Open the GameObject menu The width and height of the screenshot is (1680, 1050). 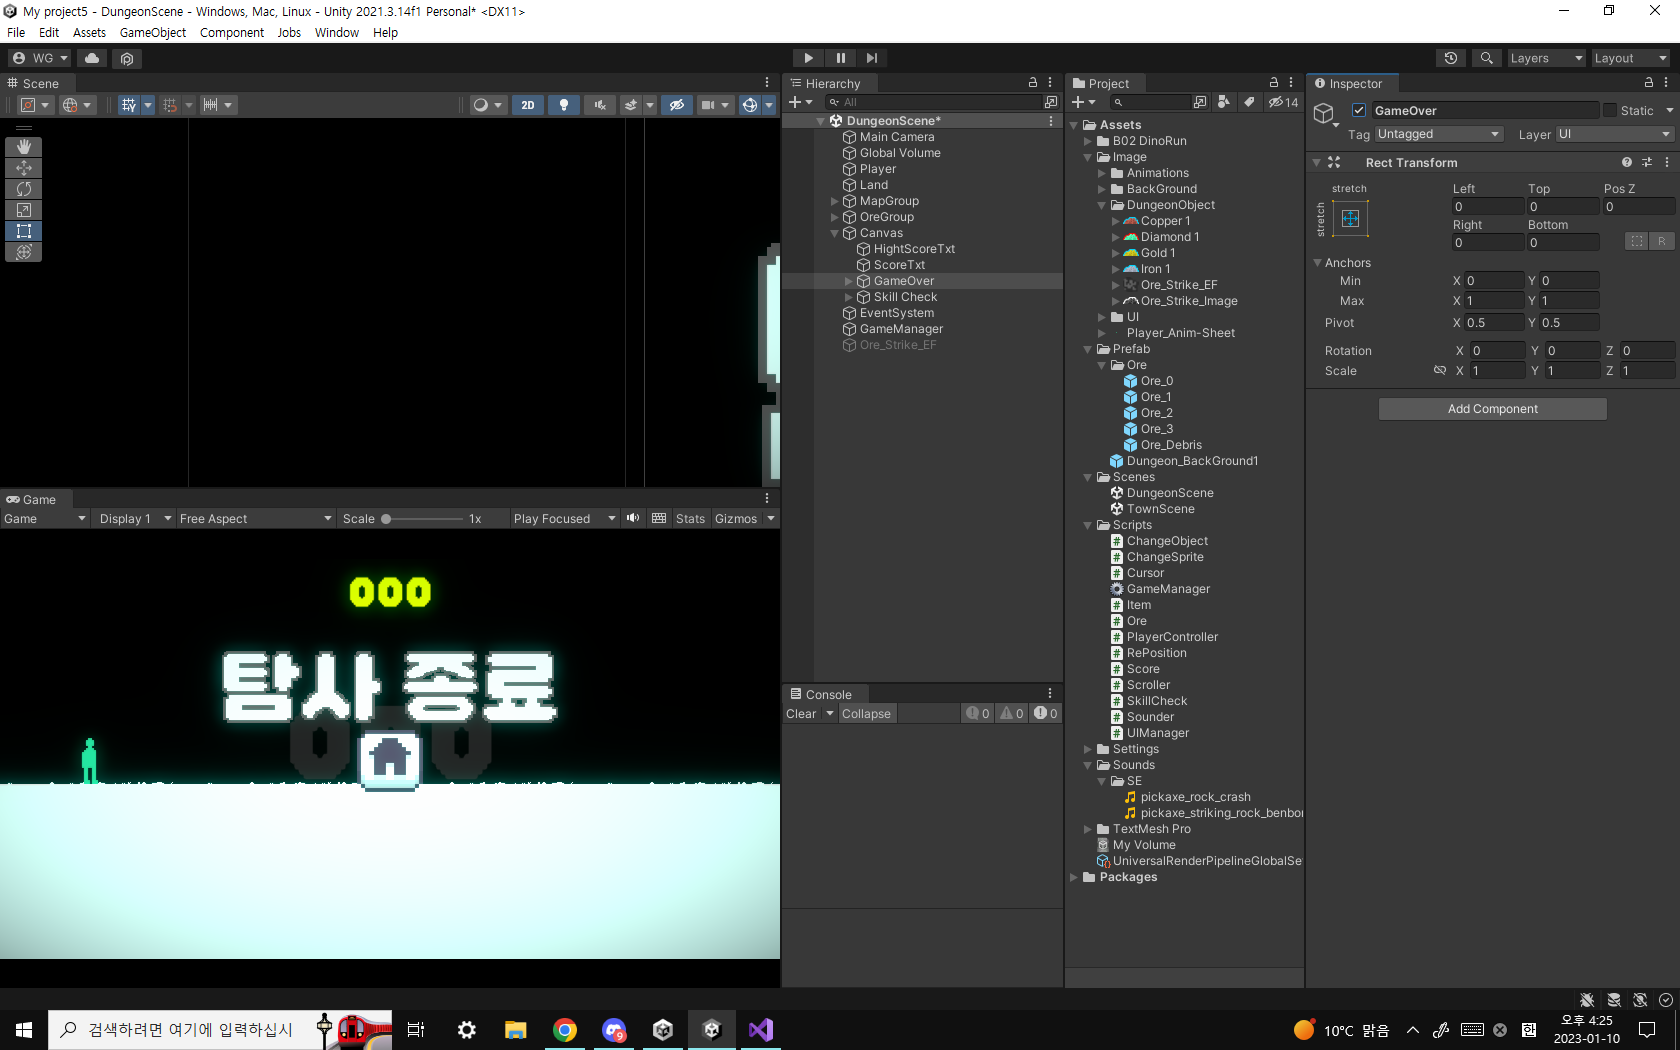point(153,33)
